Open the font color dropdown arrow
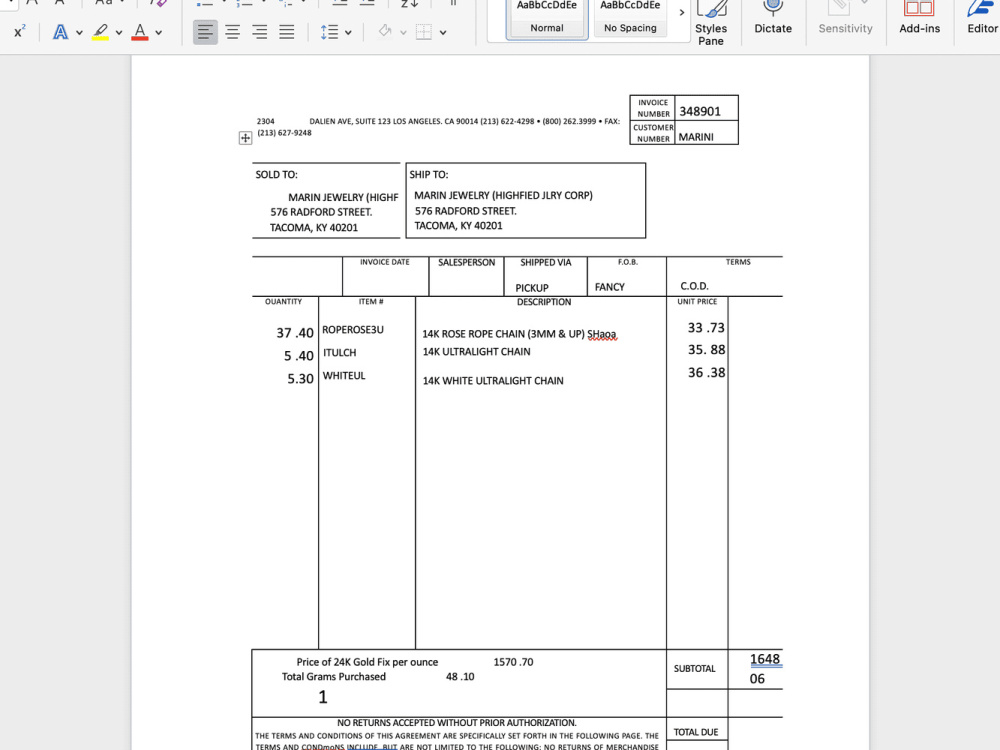Viewport: 1000px width, 750px height. click(159, 33)
